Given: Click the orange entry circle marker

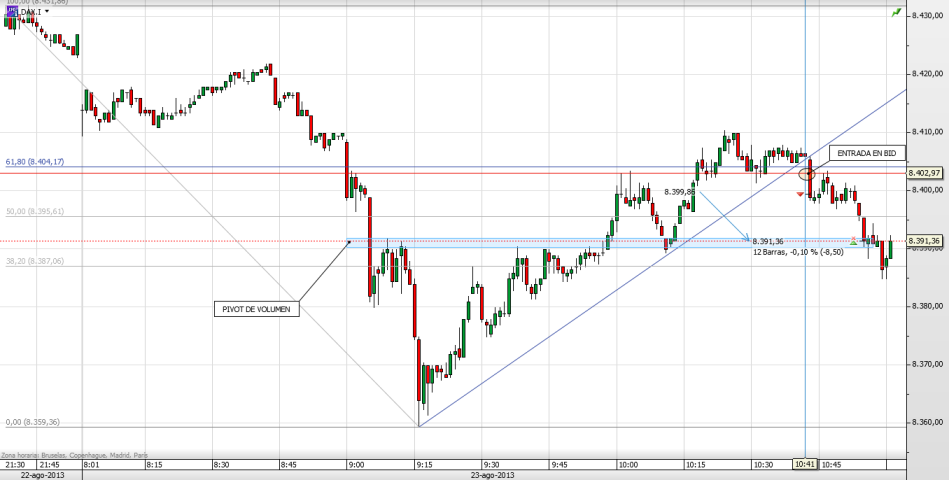Looking at the screenshot, I should 808,174.
